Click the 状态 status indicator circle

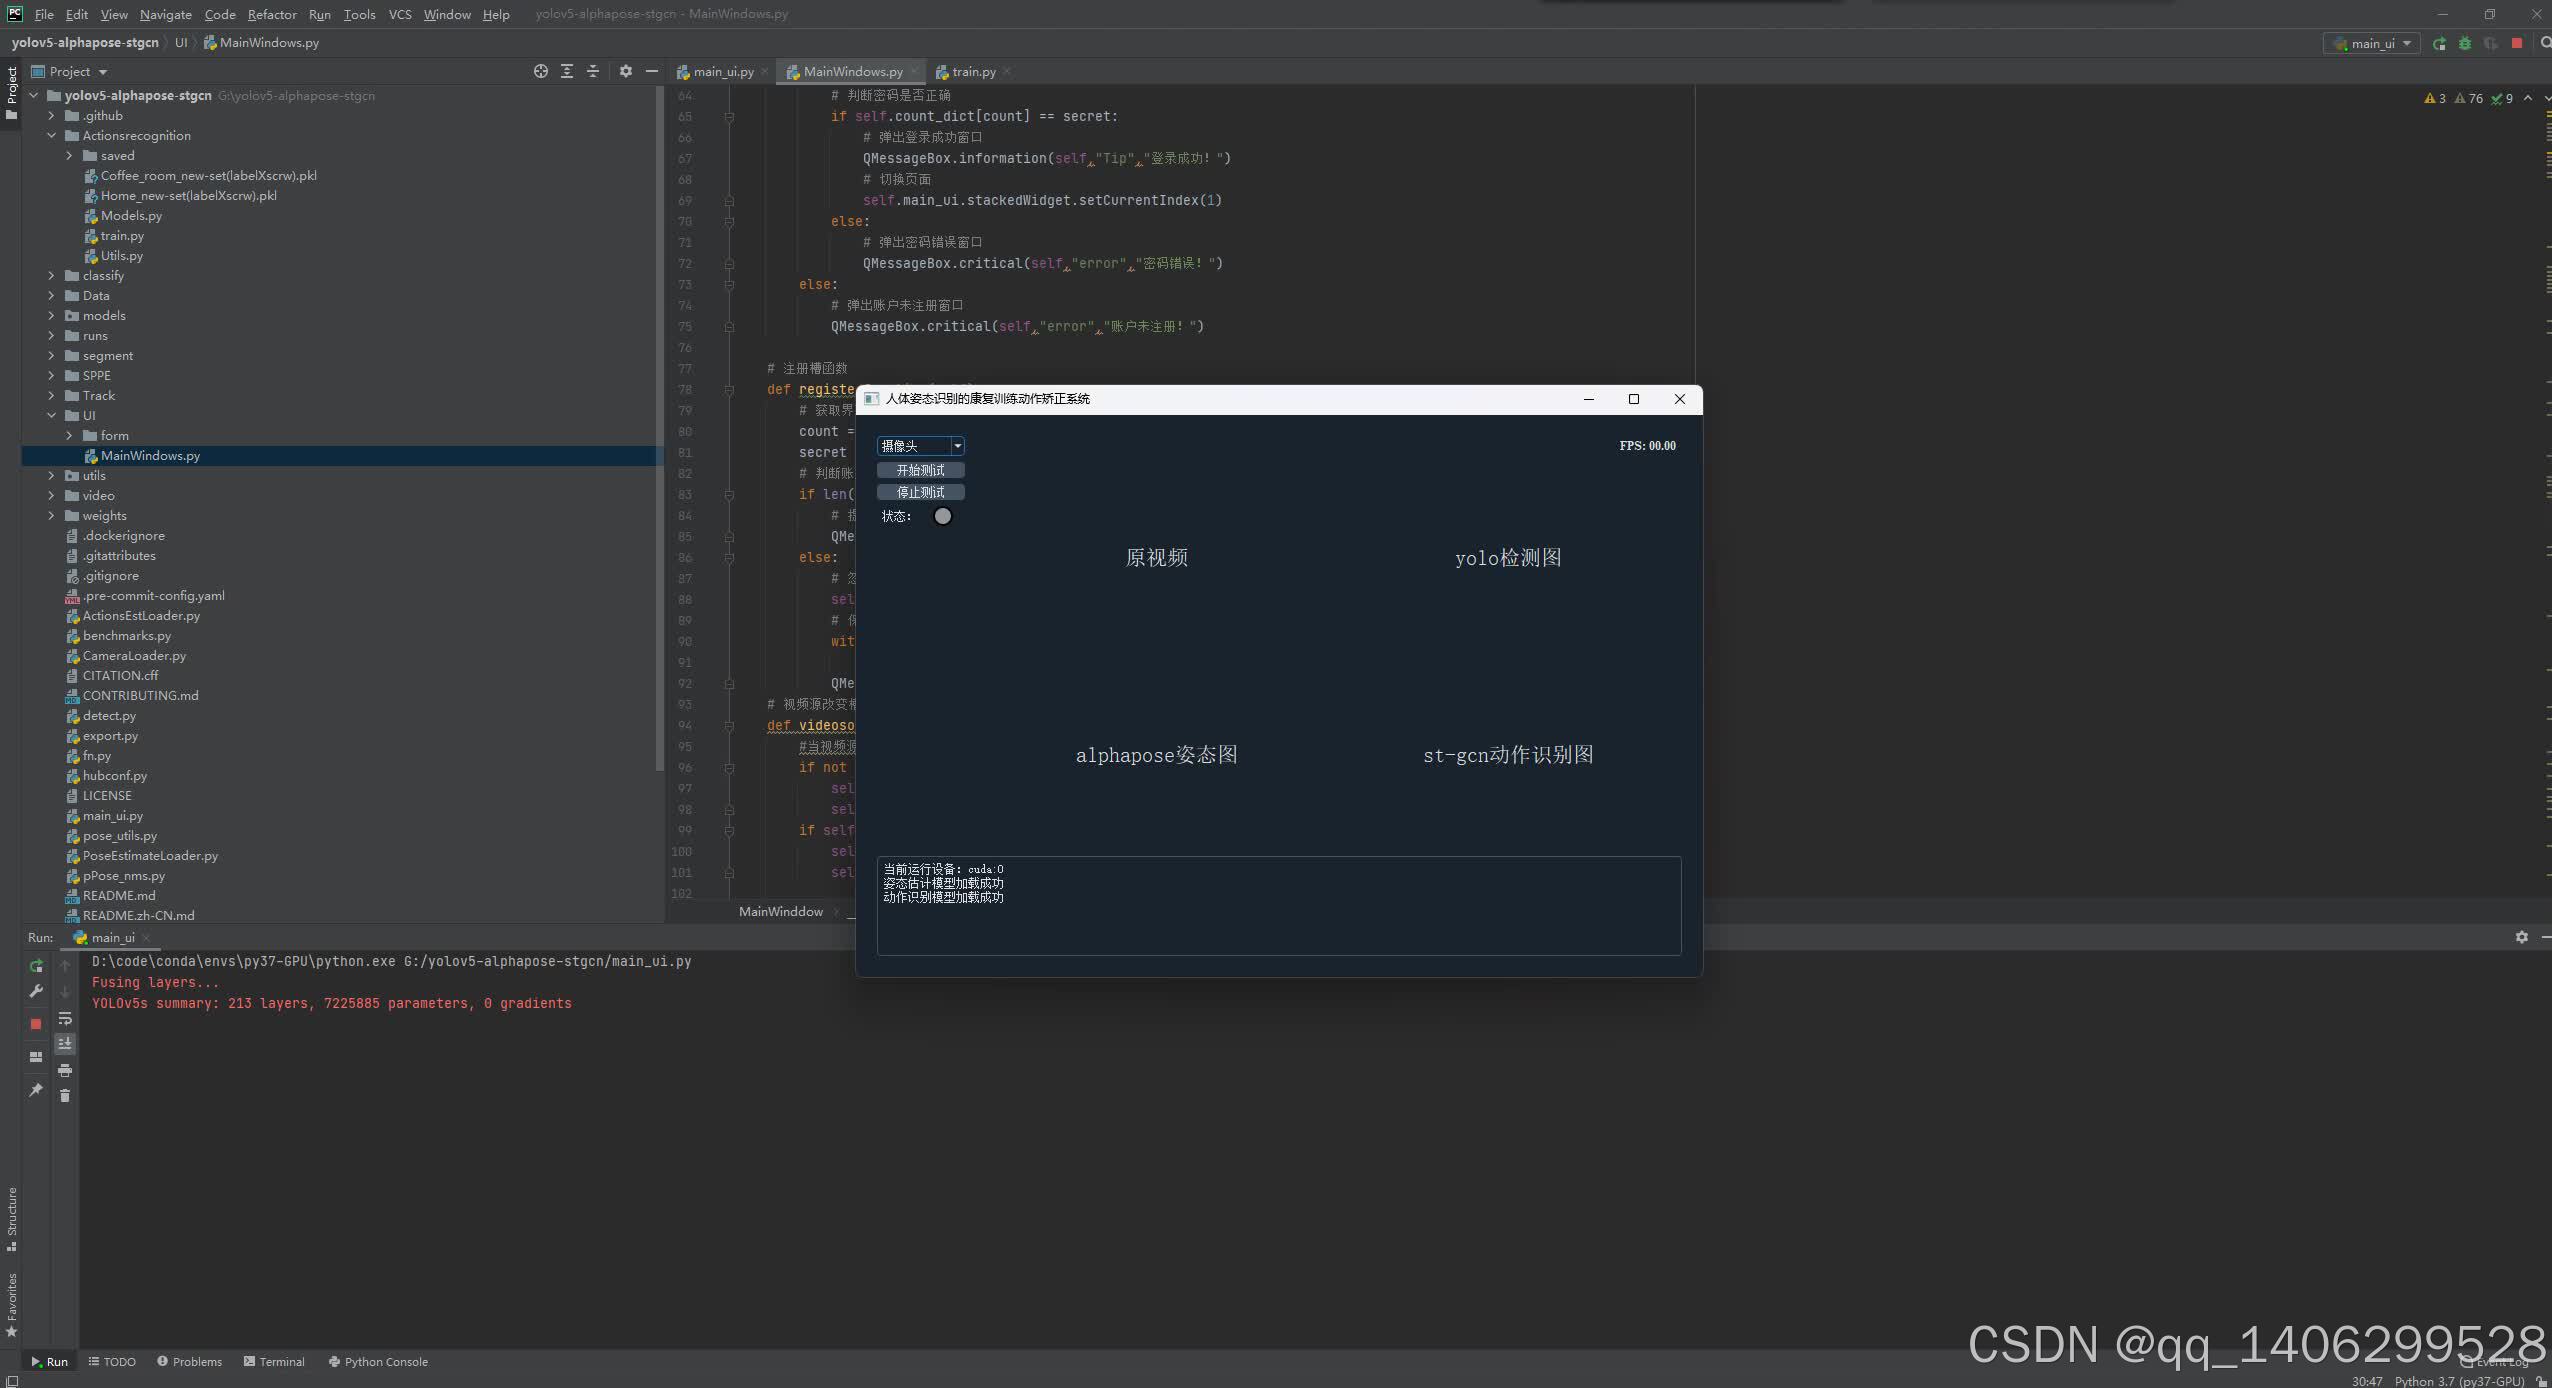[942, 516]
